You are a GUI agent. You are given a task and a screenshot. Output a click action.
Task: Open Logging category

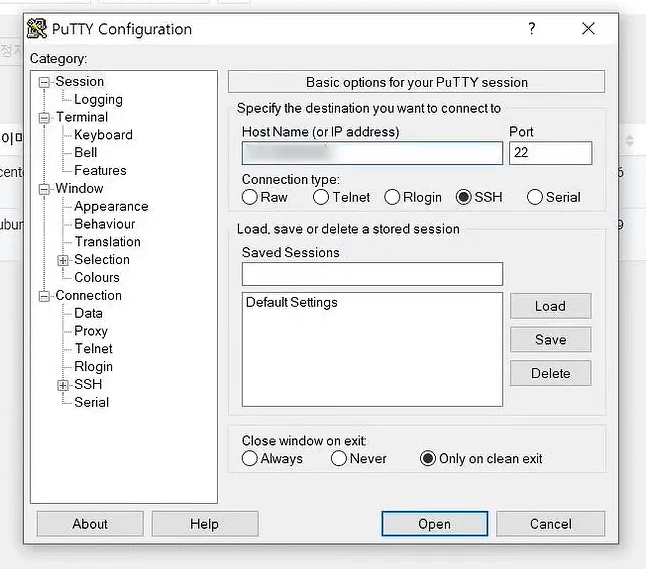tap(98, 100)
